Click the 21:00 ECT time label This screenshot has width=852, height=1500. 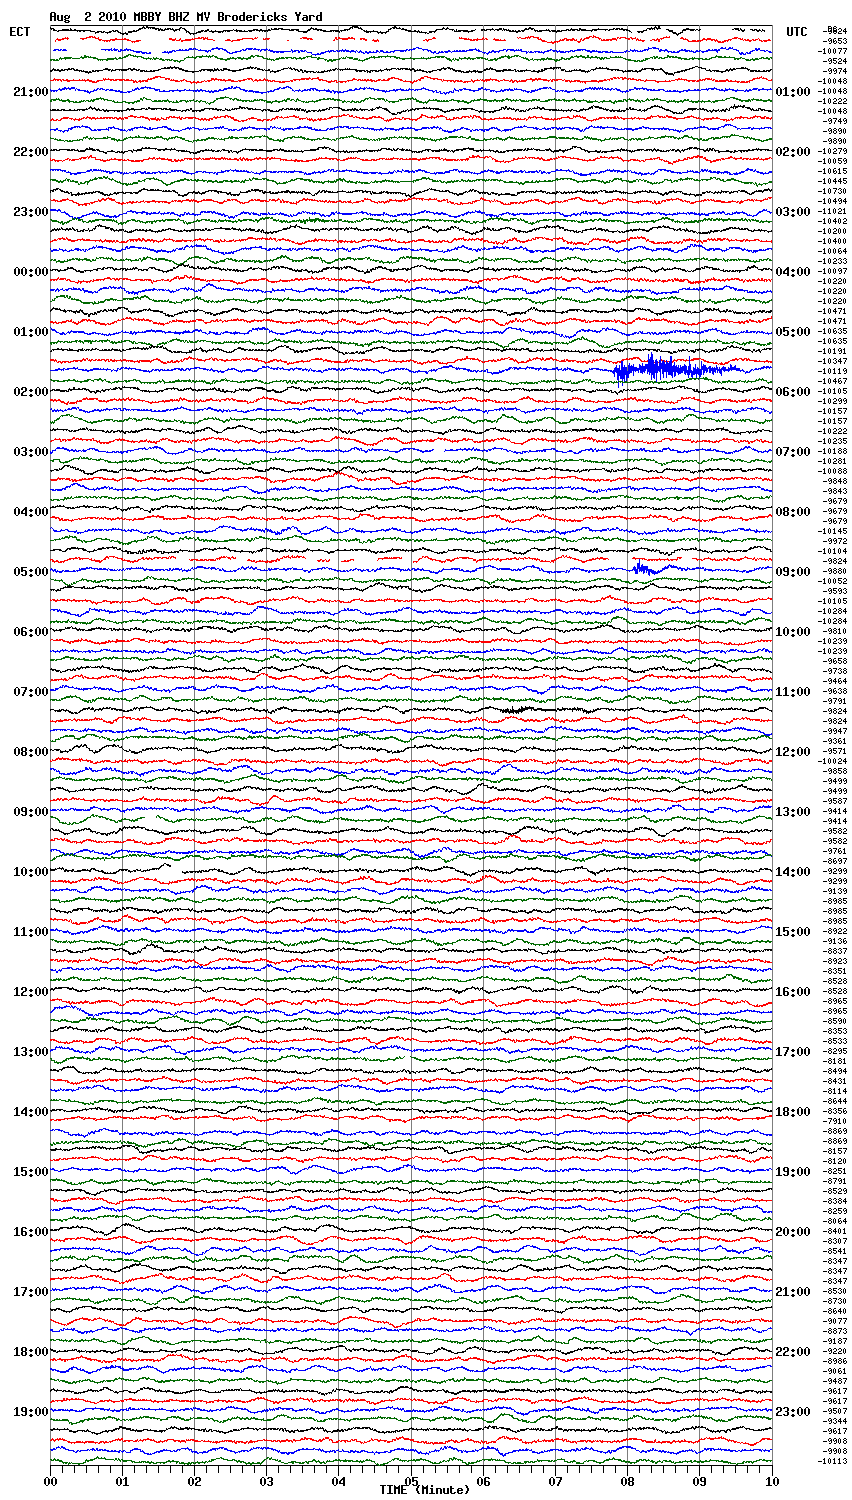click(30, 92)
